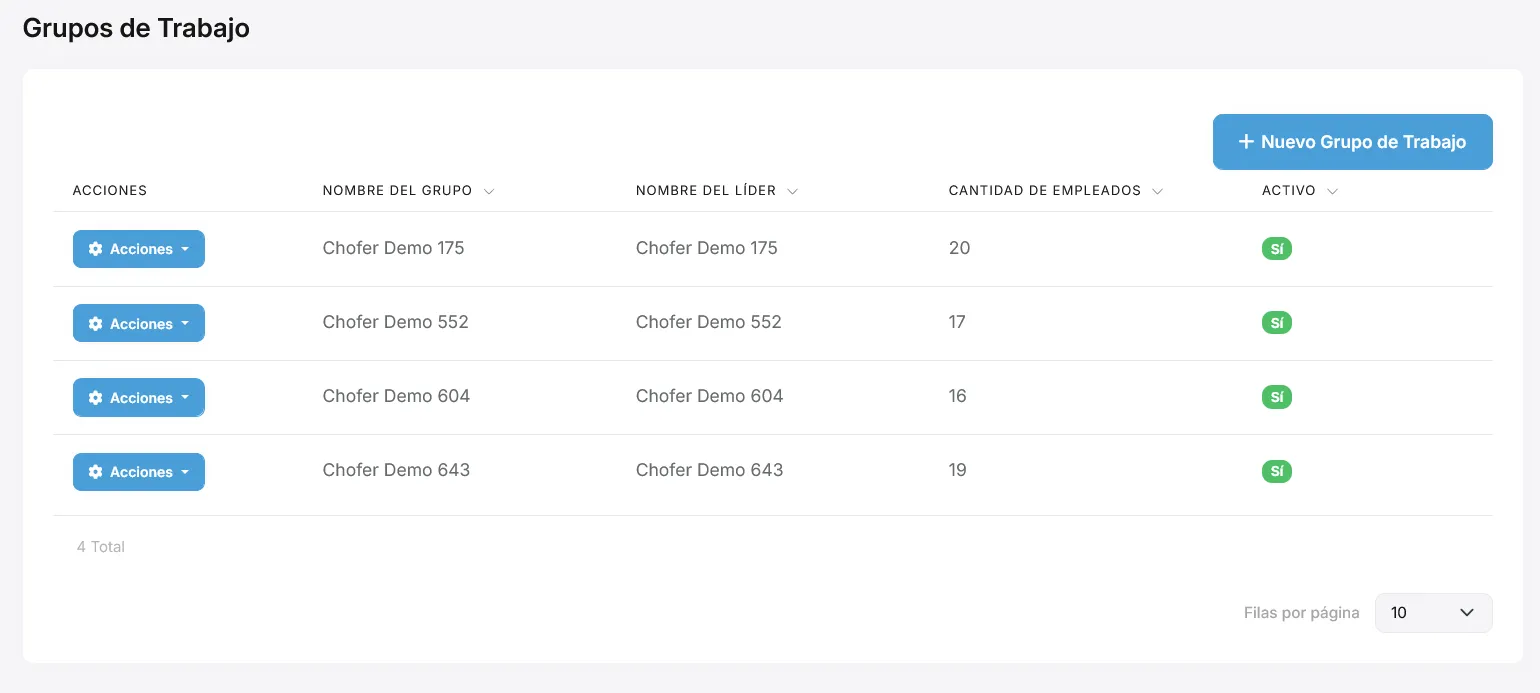Screen dimensions: 1540x693
Task: Click the sort chevron beside Nombre del Líder
Action: tap(792, 191)
